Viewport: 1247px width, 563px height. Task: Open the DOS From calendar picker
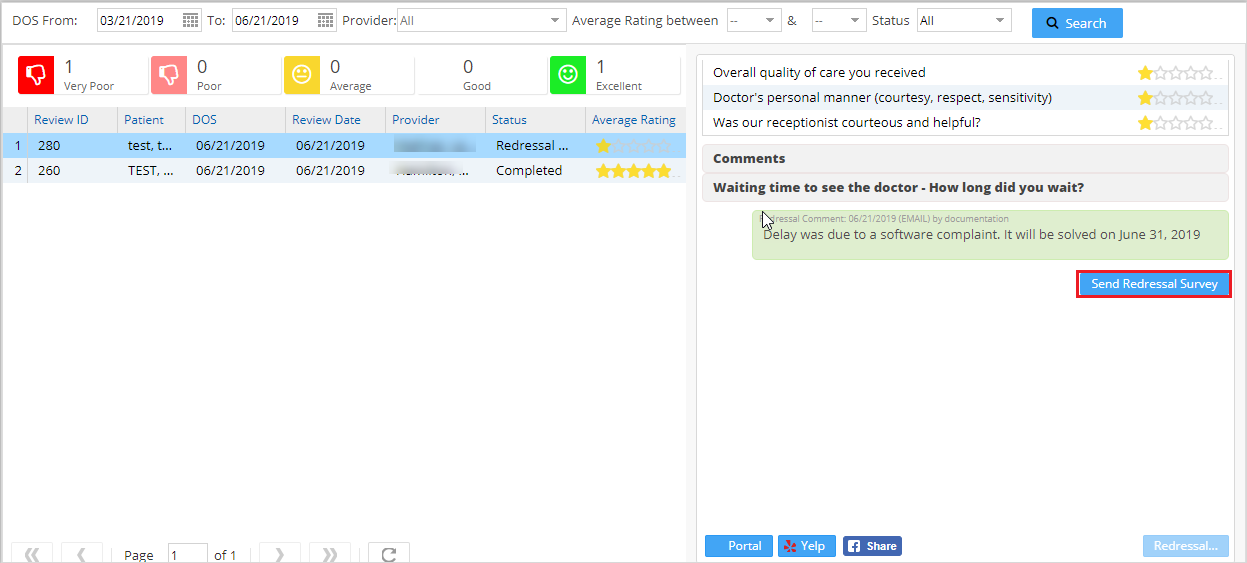(190, 21)
